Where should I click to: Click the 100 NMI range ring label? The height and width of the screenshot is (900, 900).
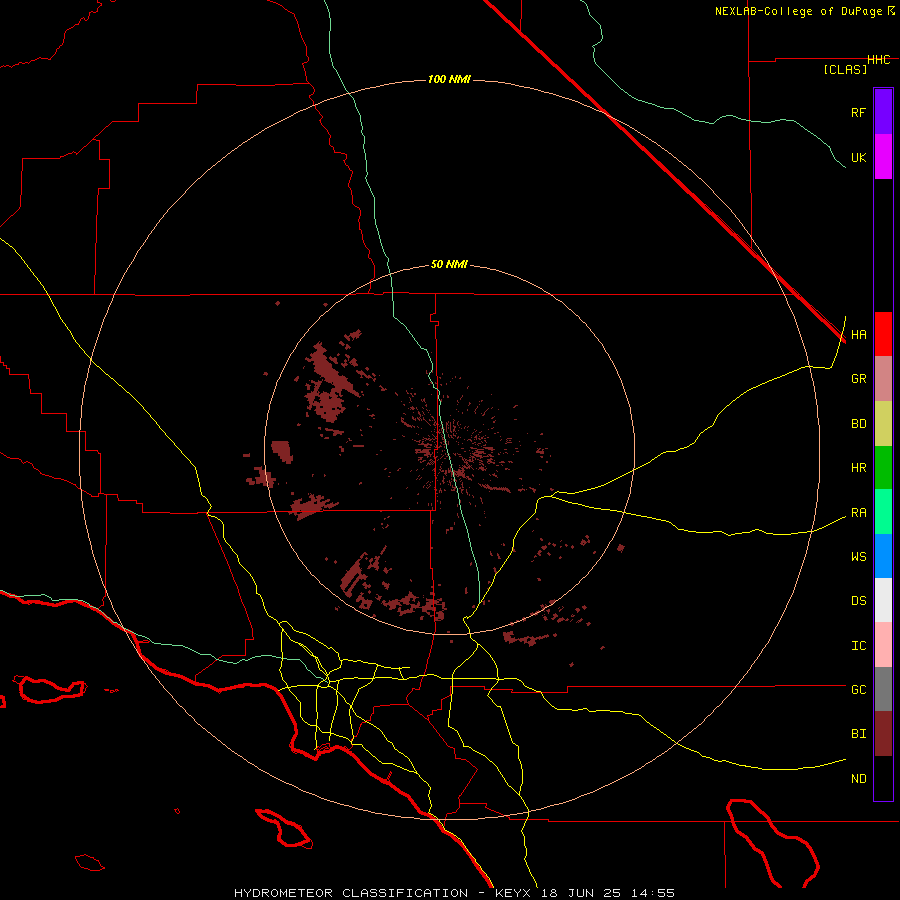449,79
